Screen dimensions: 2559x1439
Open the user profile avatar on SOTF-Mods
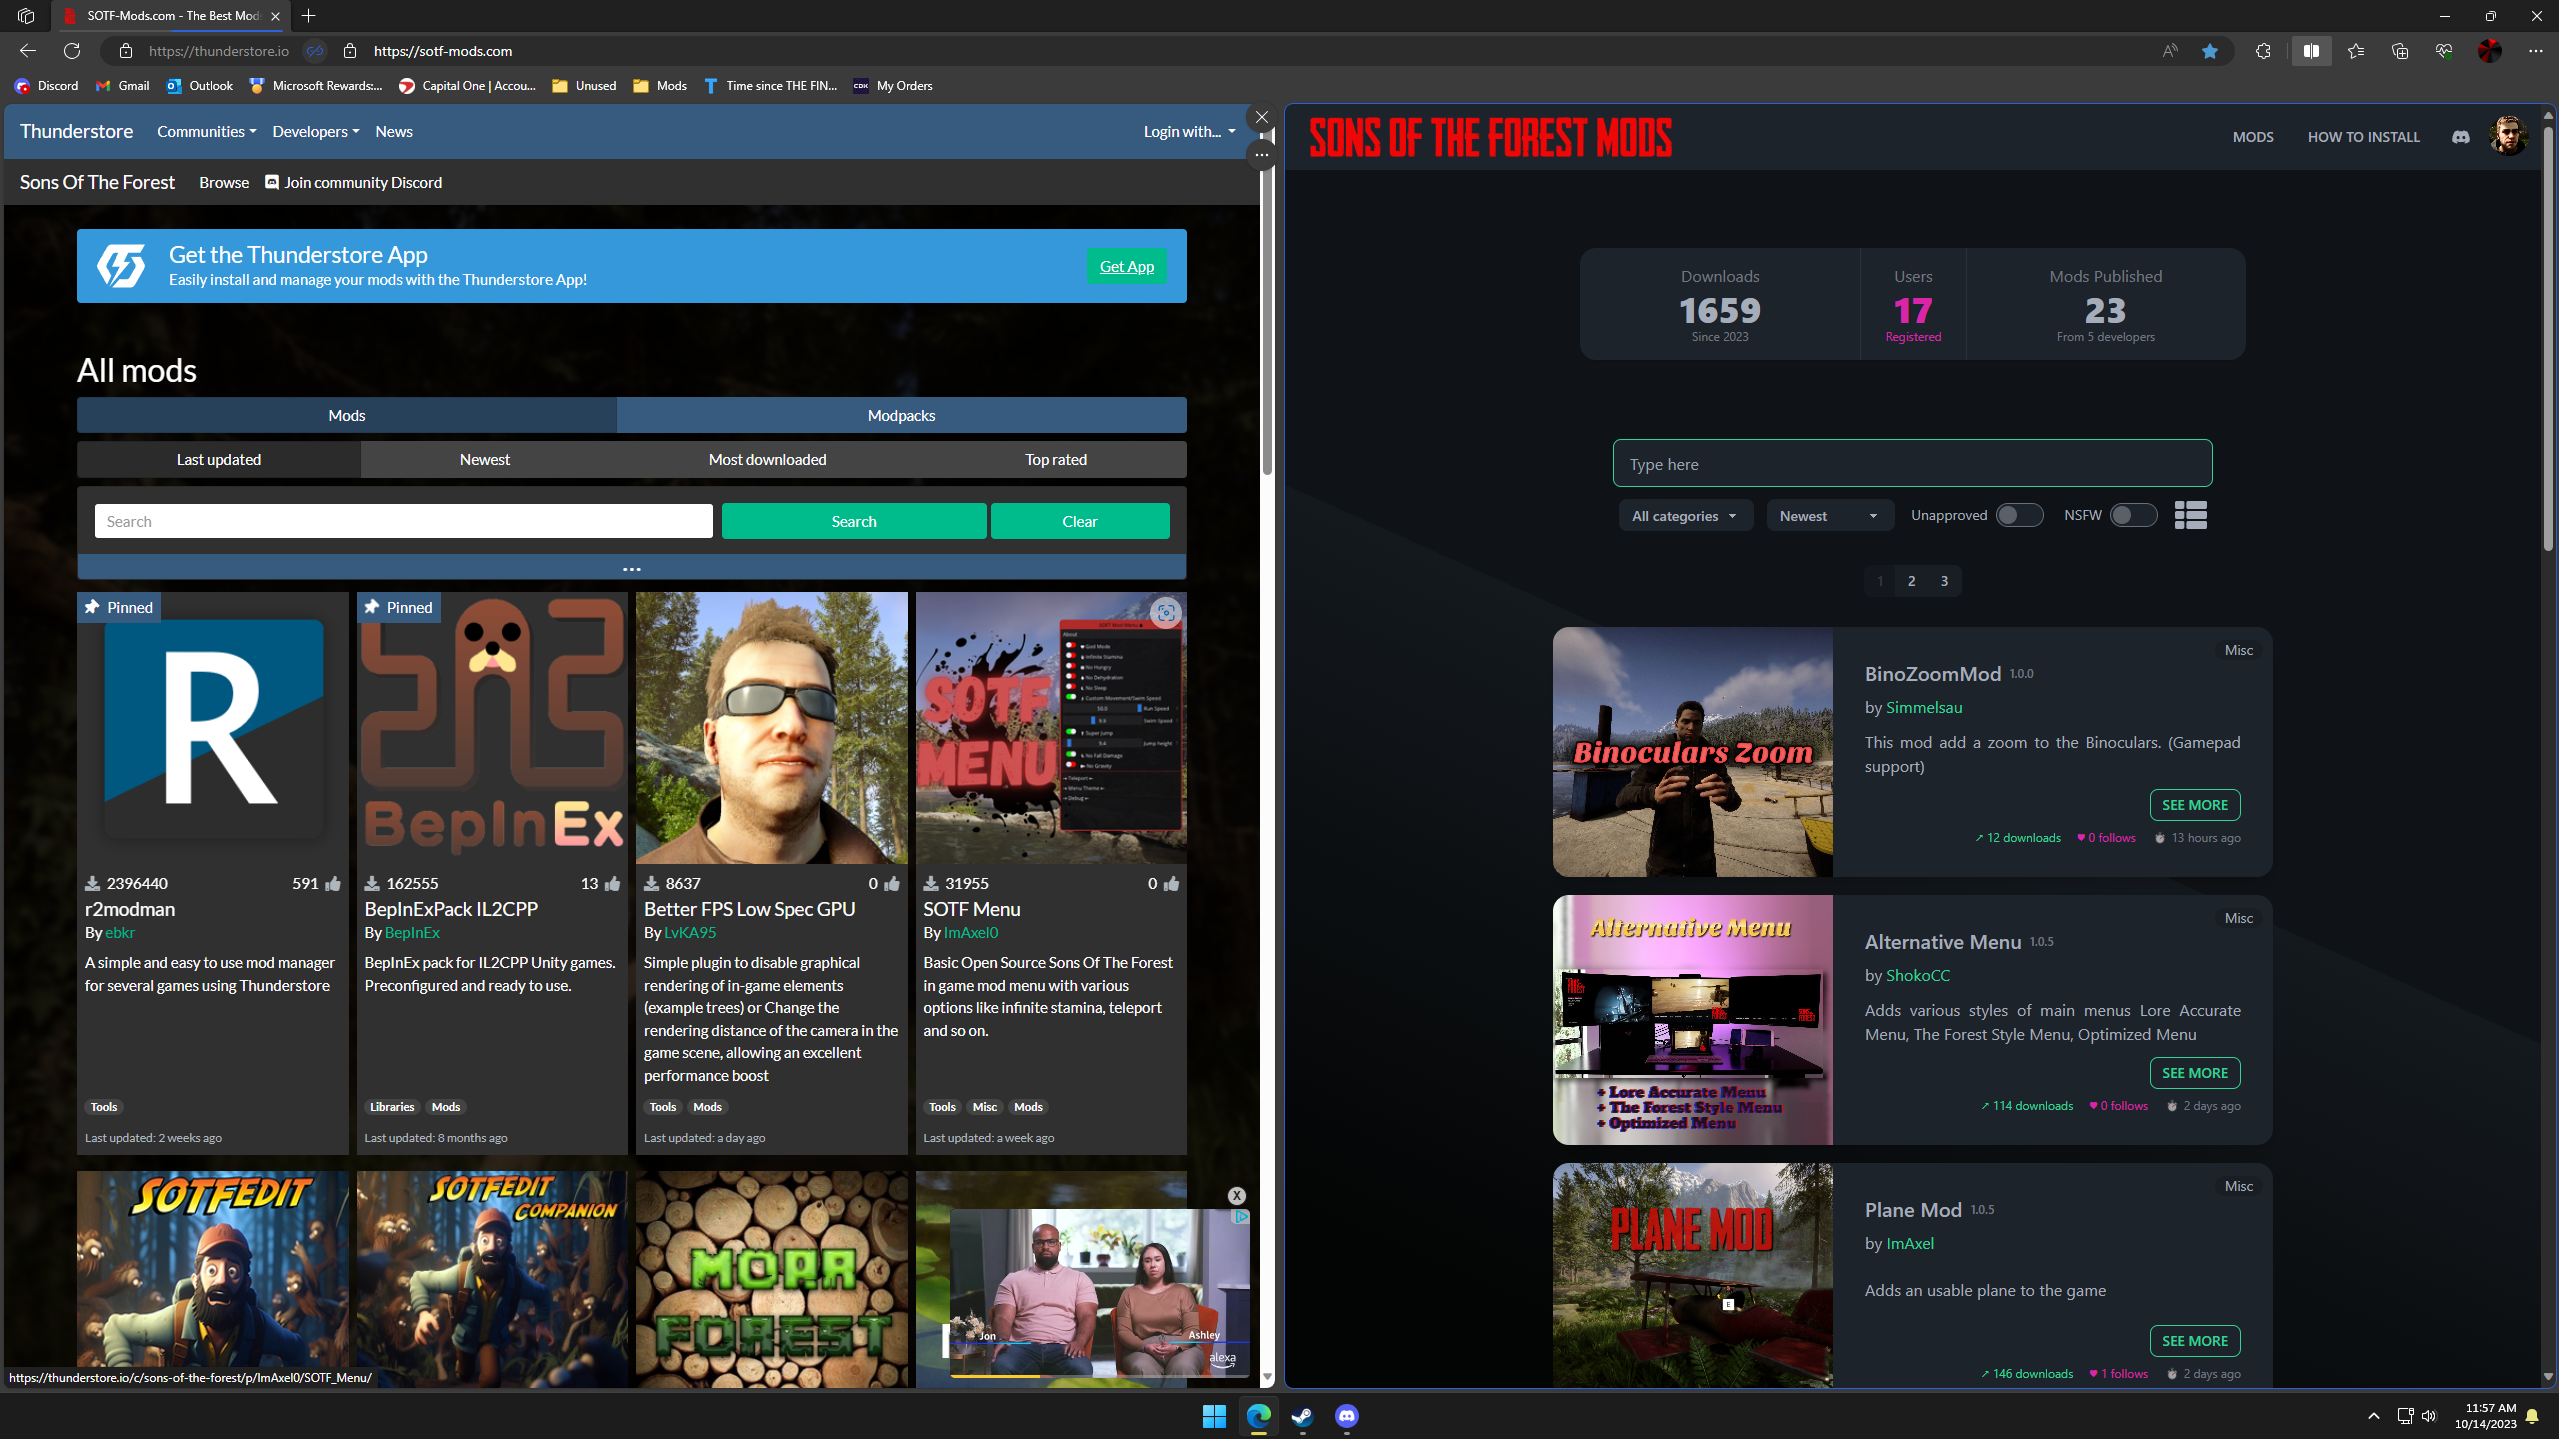click(x=2507, y=137)
